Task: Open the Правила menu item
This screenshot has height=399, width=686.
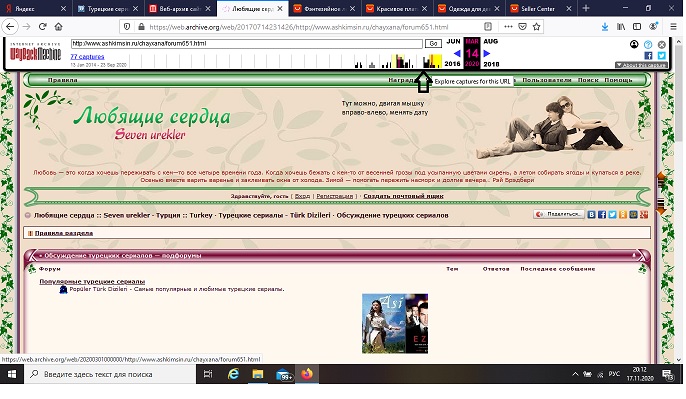Action: click(63, 80)
